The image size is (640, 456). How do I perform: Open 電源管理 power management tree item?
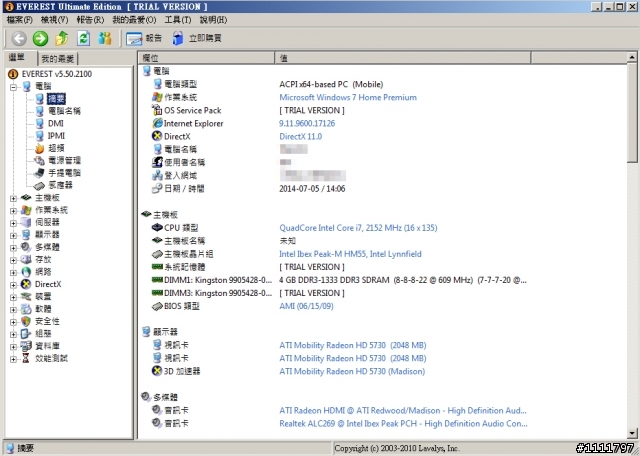64,160
